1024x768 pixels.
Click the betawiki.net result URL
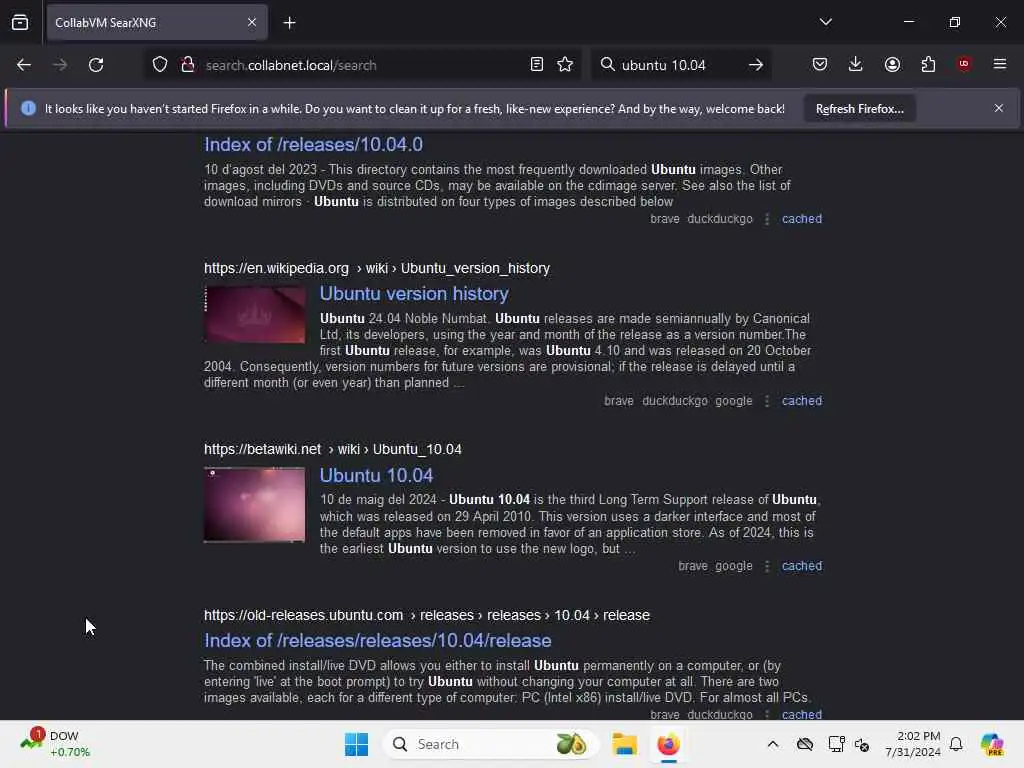332,449
